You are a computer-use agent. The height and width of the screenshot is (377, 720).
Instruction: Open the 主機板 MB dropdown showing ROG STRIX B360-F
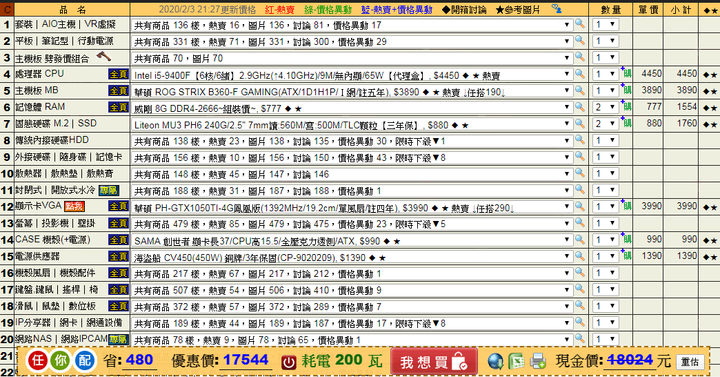click(352, 91)
